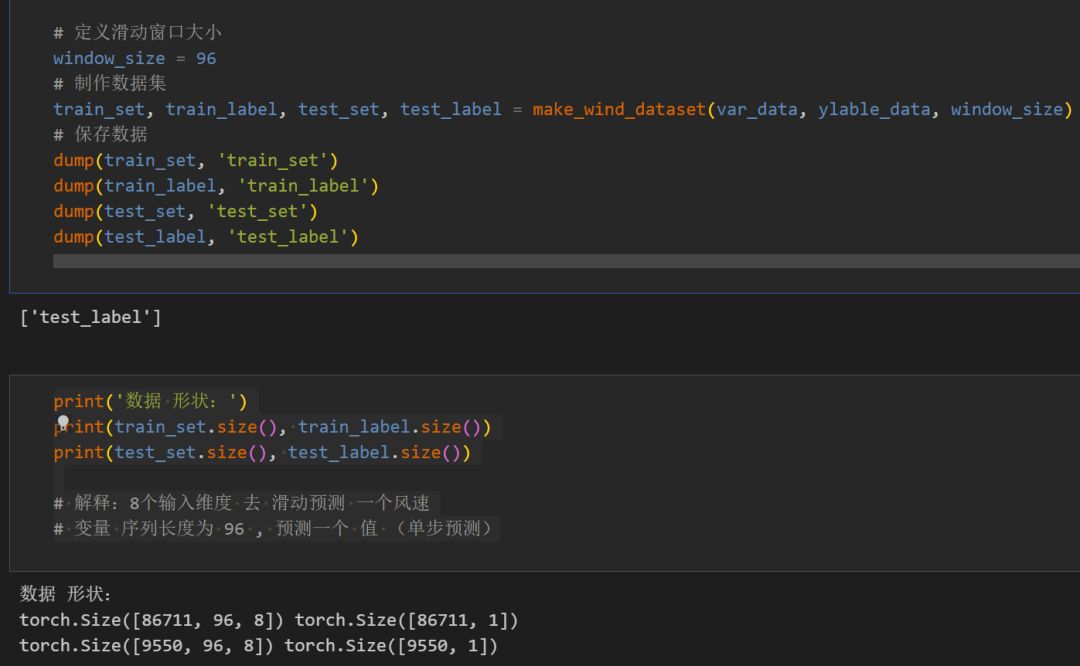Click the horizontal scrollbar in the first cell
The height and width of the screenshot is (666, 1080).
[x=560, y=261]
